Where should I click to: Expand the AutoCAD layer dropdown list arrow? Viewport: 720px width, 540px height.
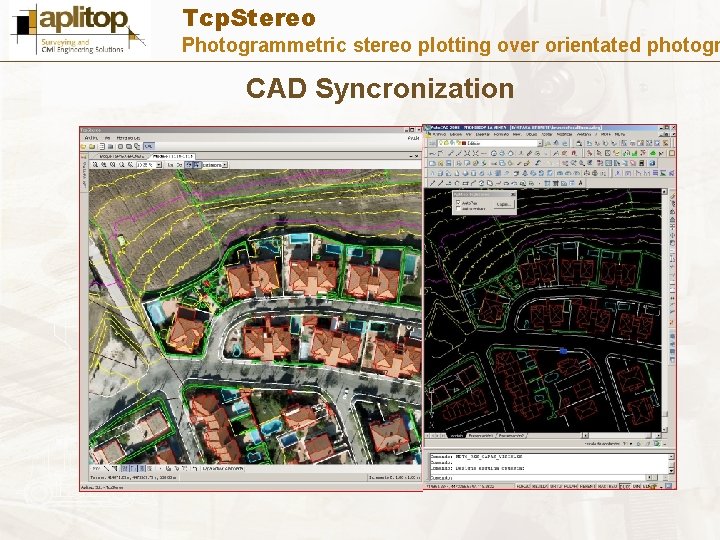(540, 144)
